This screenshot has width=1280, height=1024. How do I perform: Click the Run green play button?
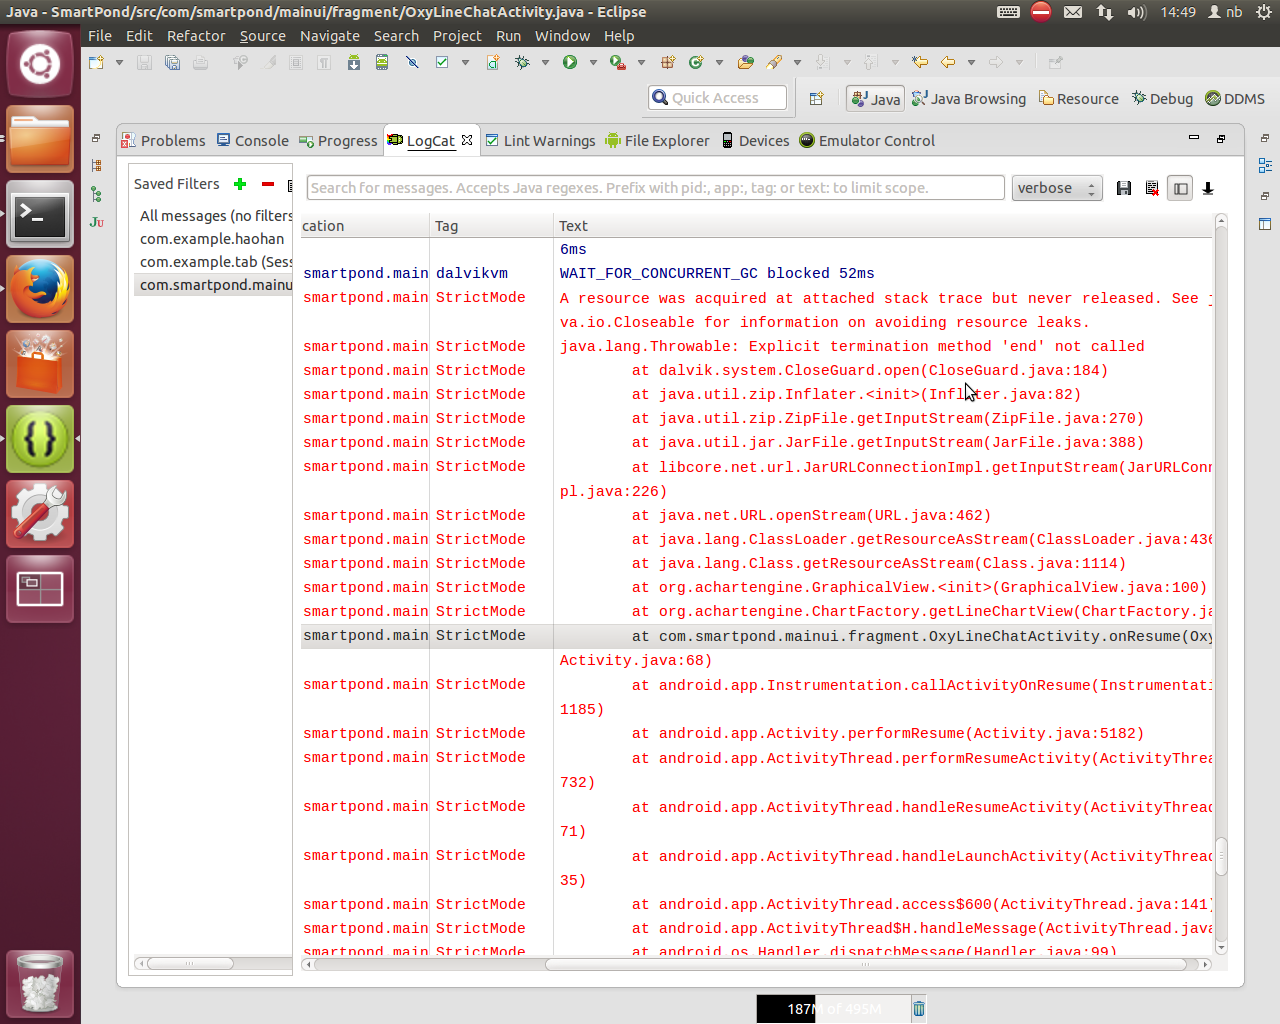coord(570,62)
